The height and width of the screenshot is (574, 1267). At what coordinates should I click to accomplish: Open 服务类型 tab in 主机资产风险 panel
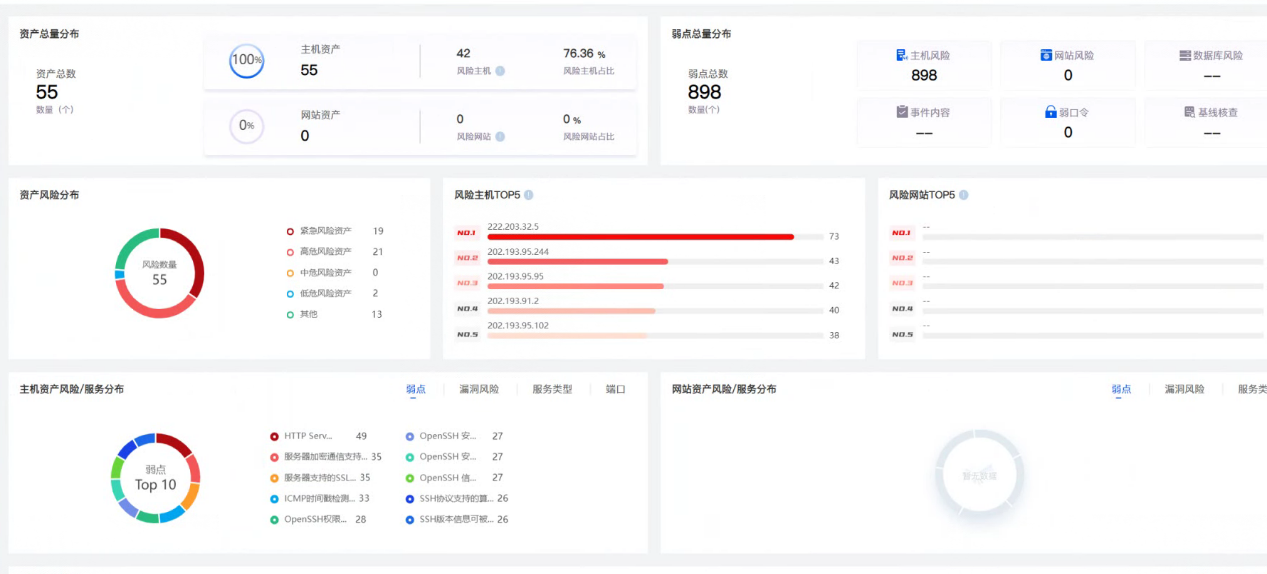(552, 389)
